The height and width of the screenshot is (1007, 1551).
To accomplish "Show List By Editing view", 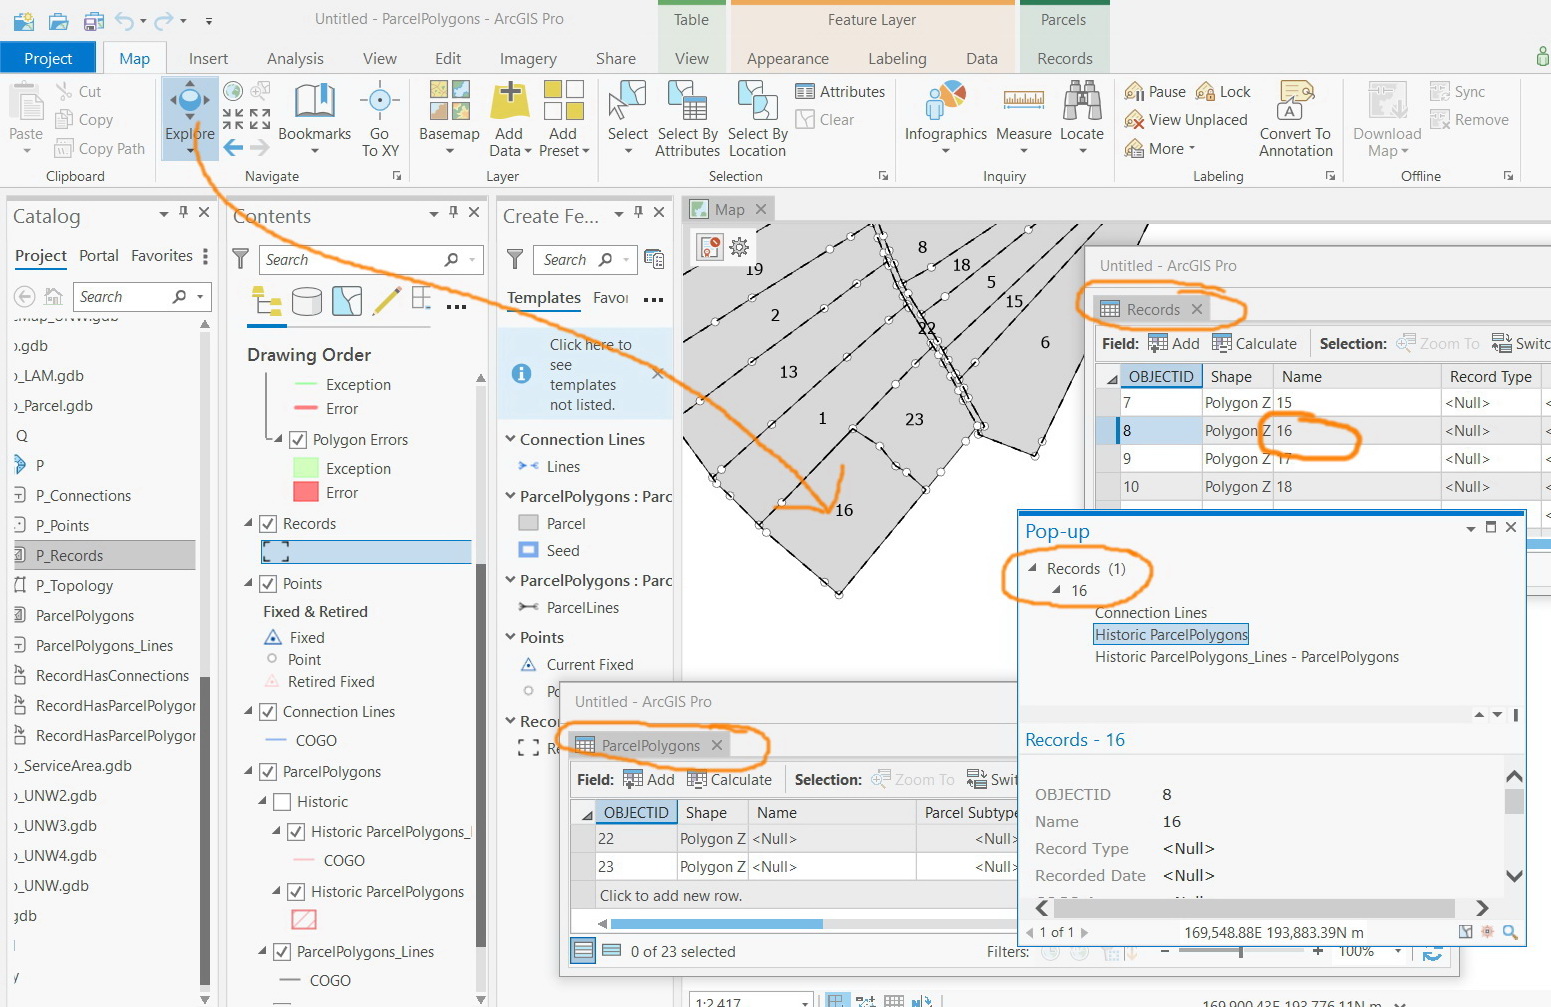I will pyautogui.click(x=386, y=300).
